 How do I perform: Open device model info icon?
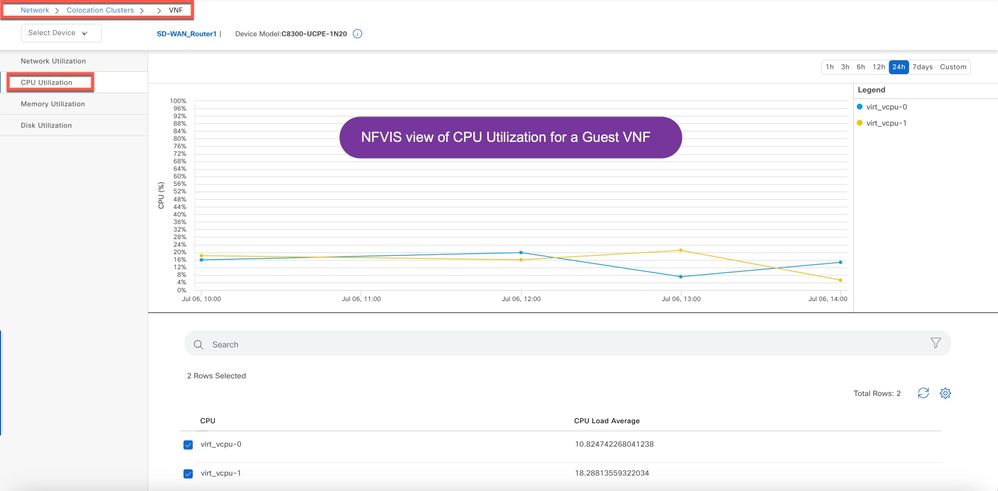point(357,34)
